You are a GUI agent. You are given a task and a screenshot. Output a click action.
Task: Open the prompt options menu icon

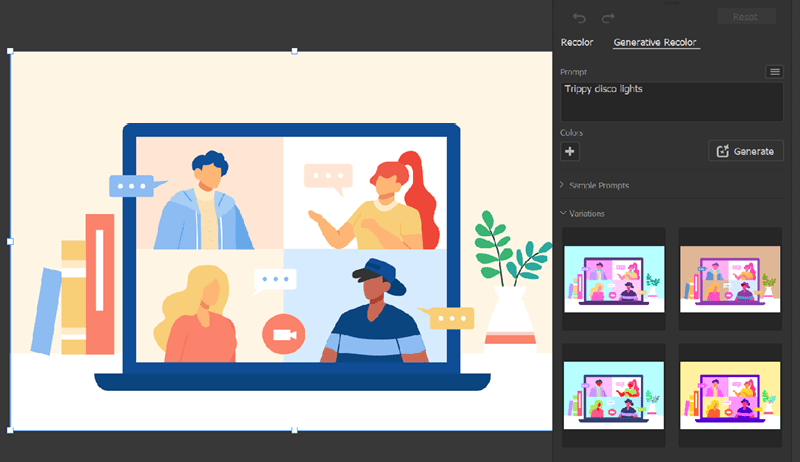(x=774, y=72)
